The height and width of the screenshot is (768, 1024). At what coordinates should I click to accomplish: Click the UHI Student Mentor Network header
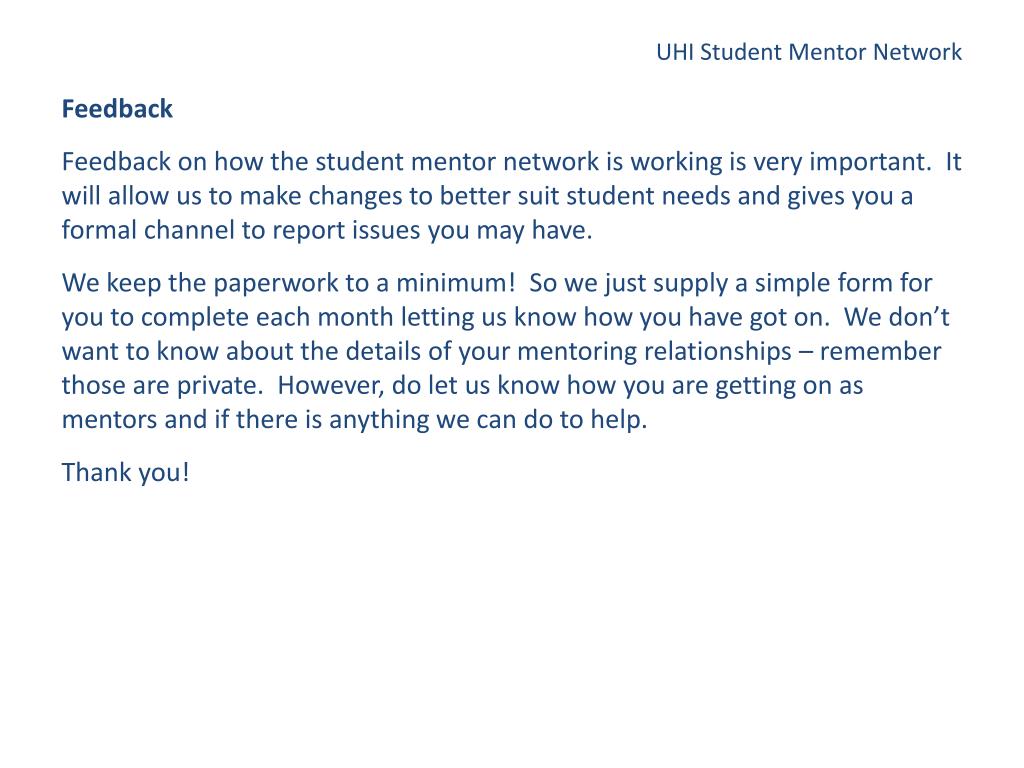(x=808, y=52)
